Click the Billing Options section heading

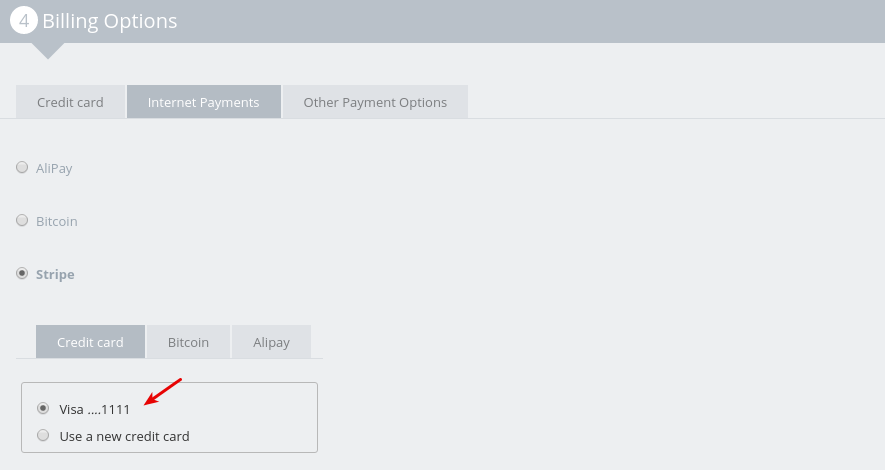point(109,21)
